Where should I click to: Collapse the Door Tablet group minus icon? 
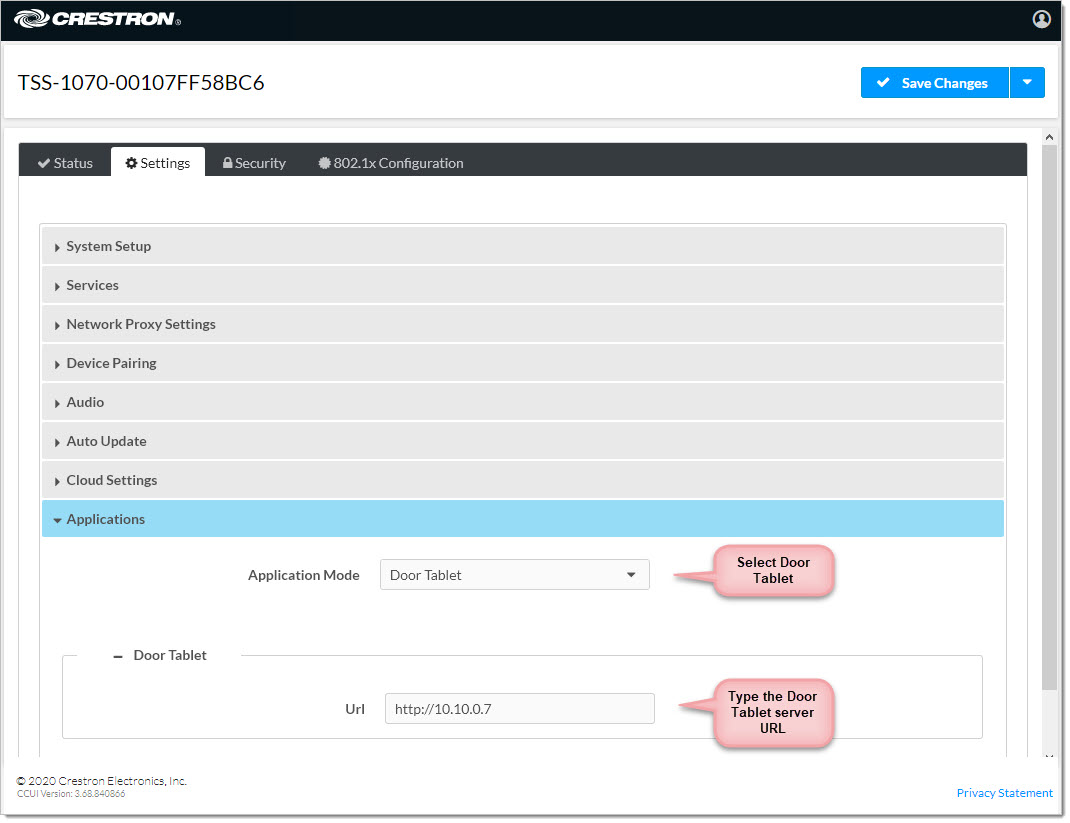(118, 656)
